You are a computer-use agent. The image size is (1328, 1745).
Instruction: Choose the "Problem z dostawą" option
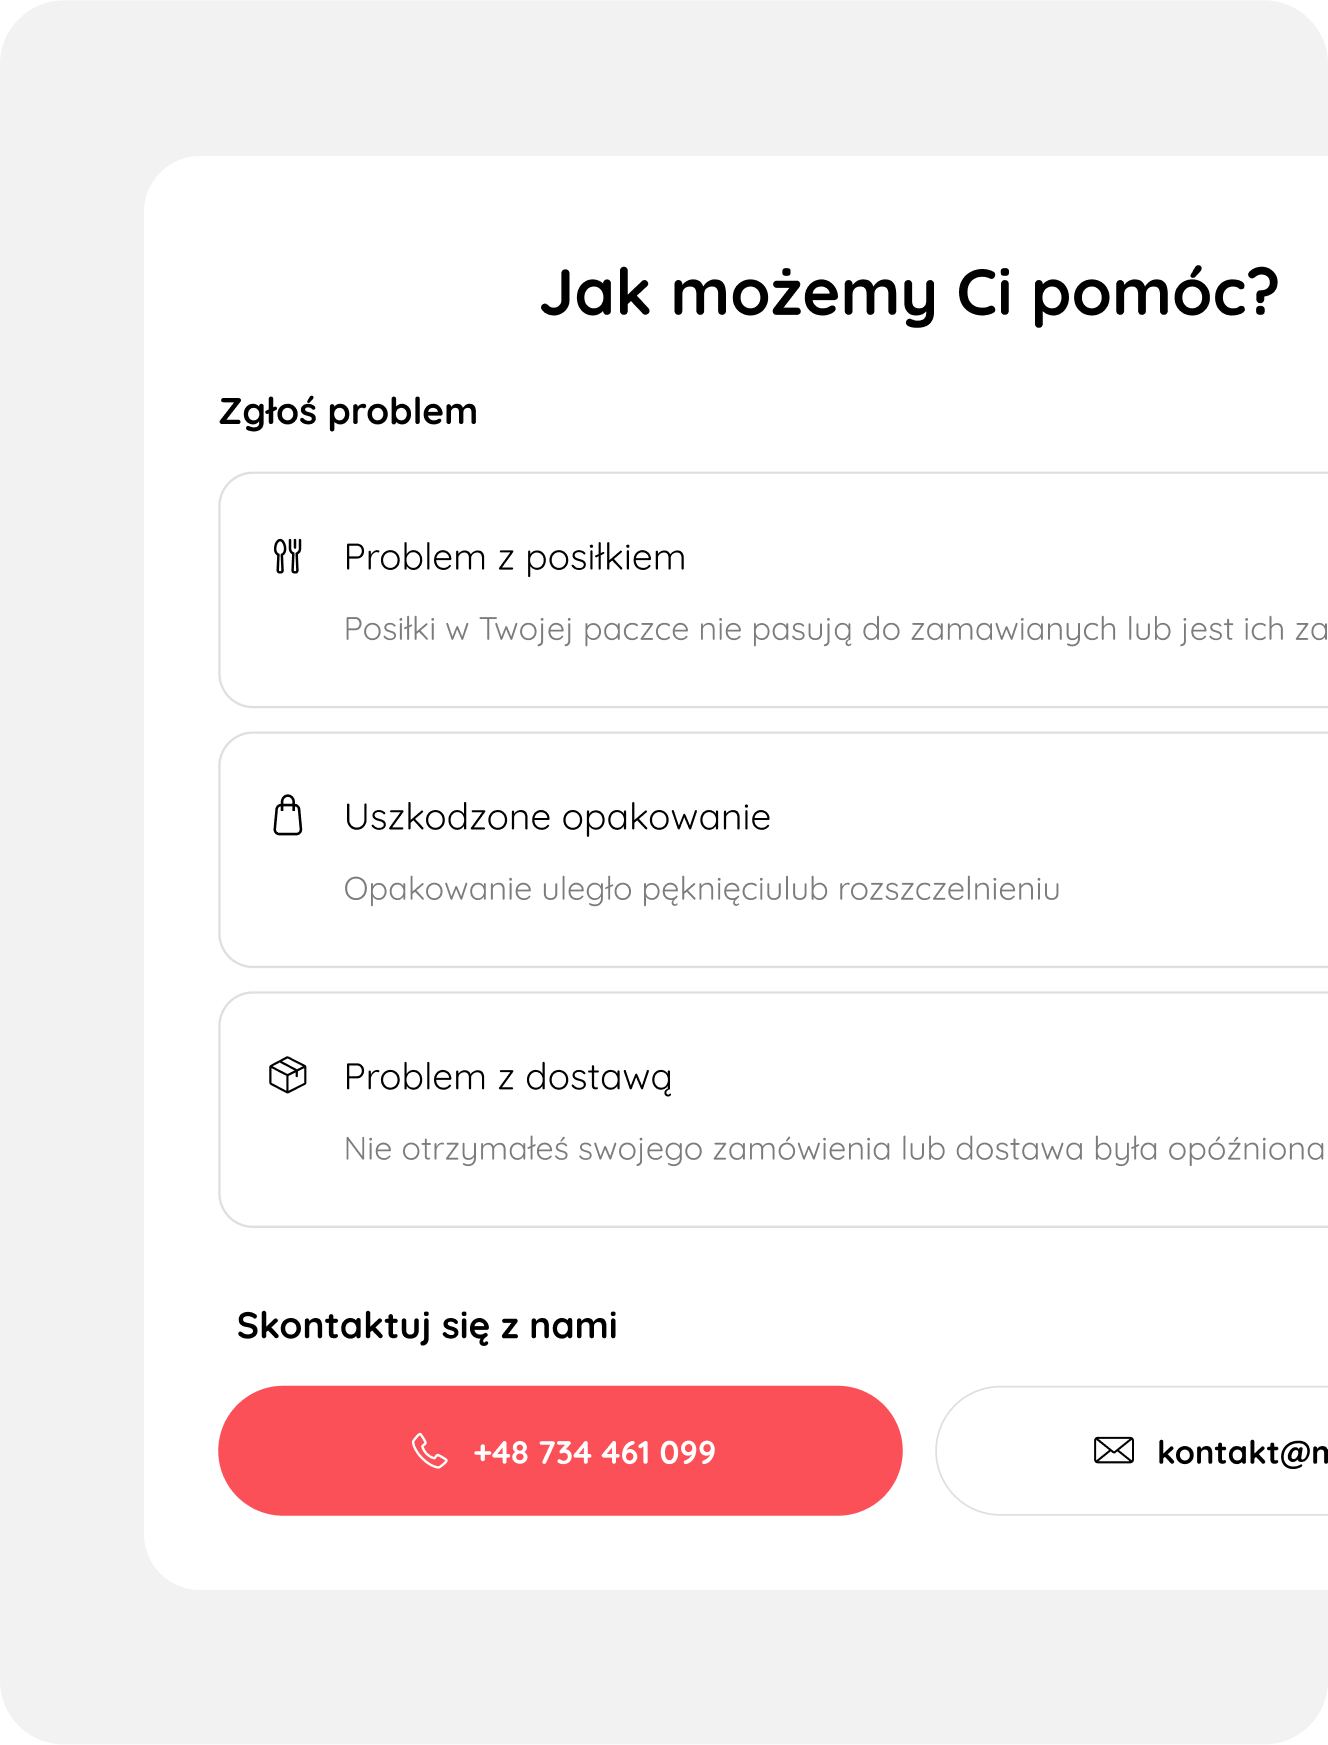(508, 1077)
